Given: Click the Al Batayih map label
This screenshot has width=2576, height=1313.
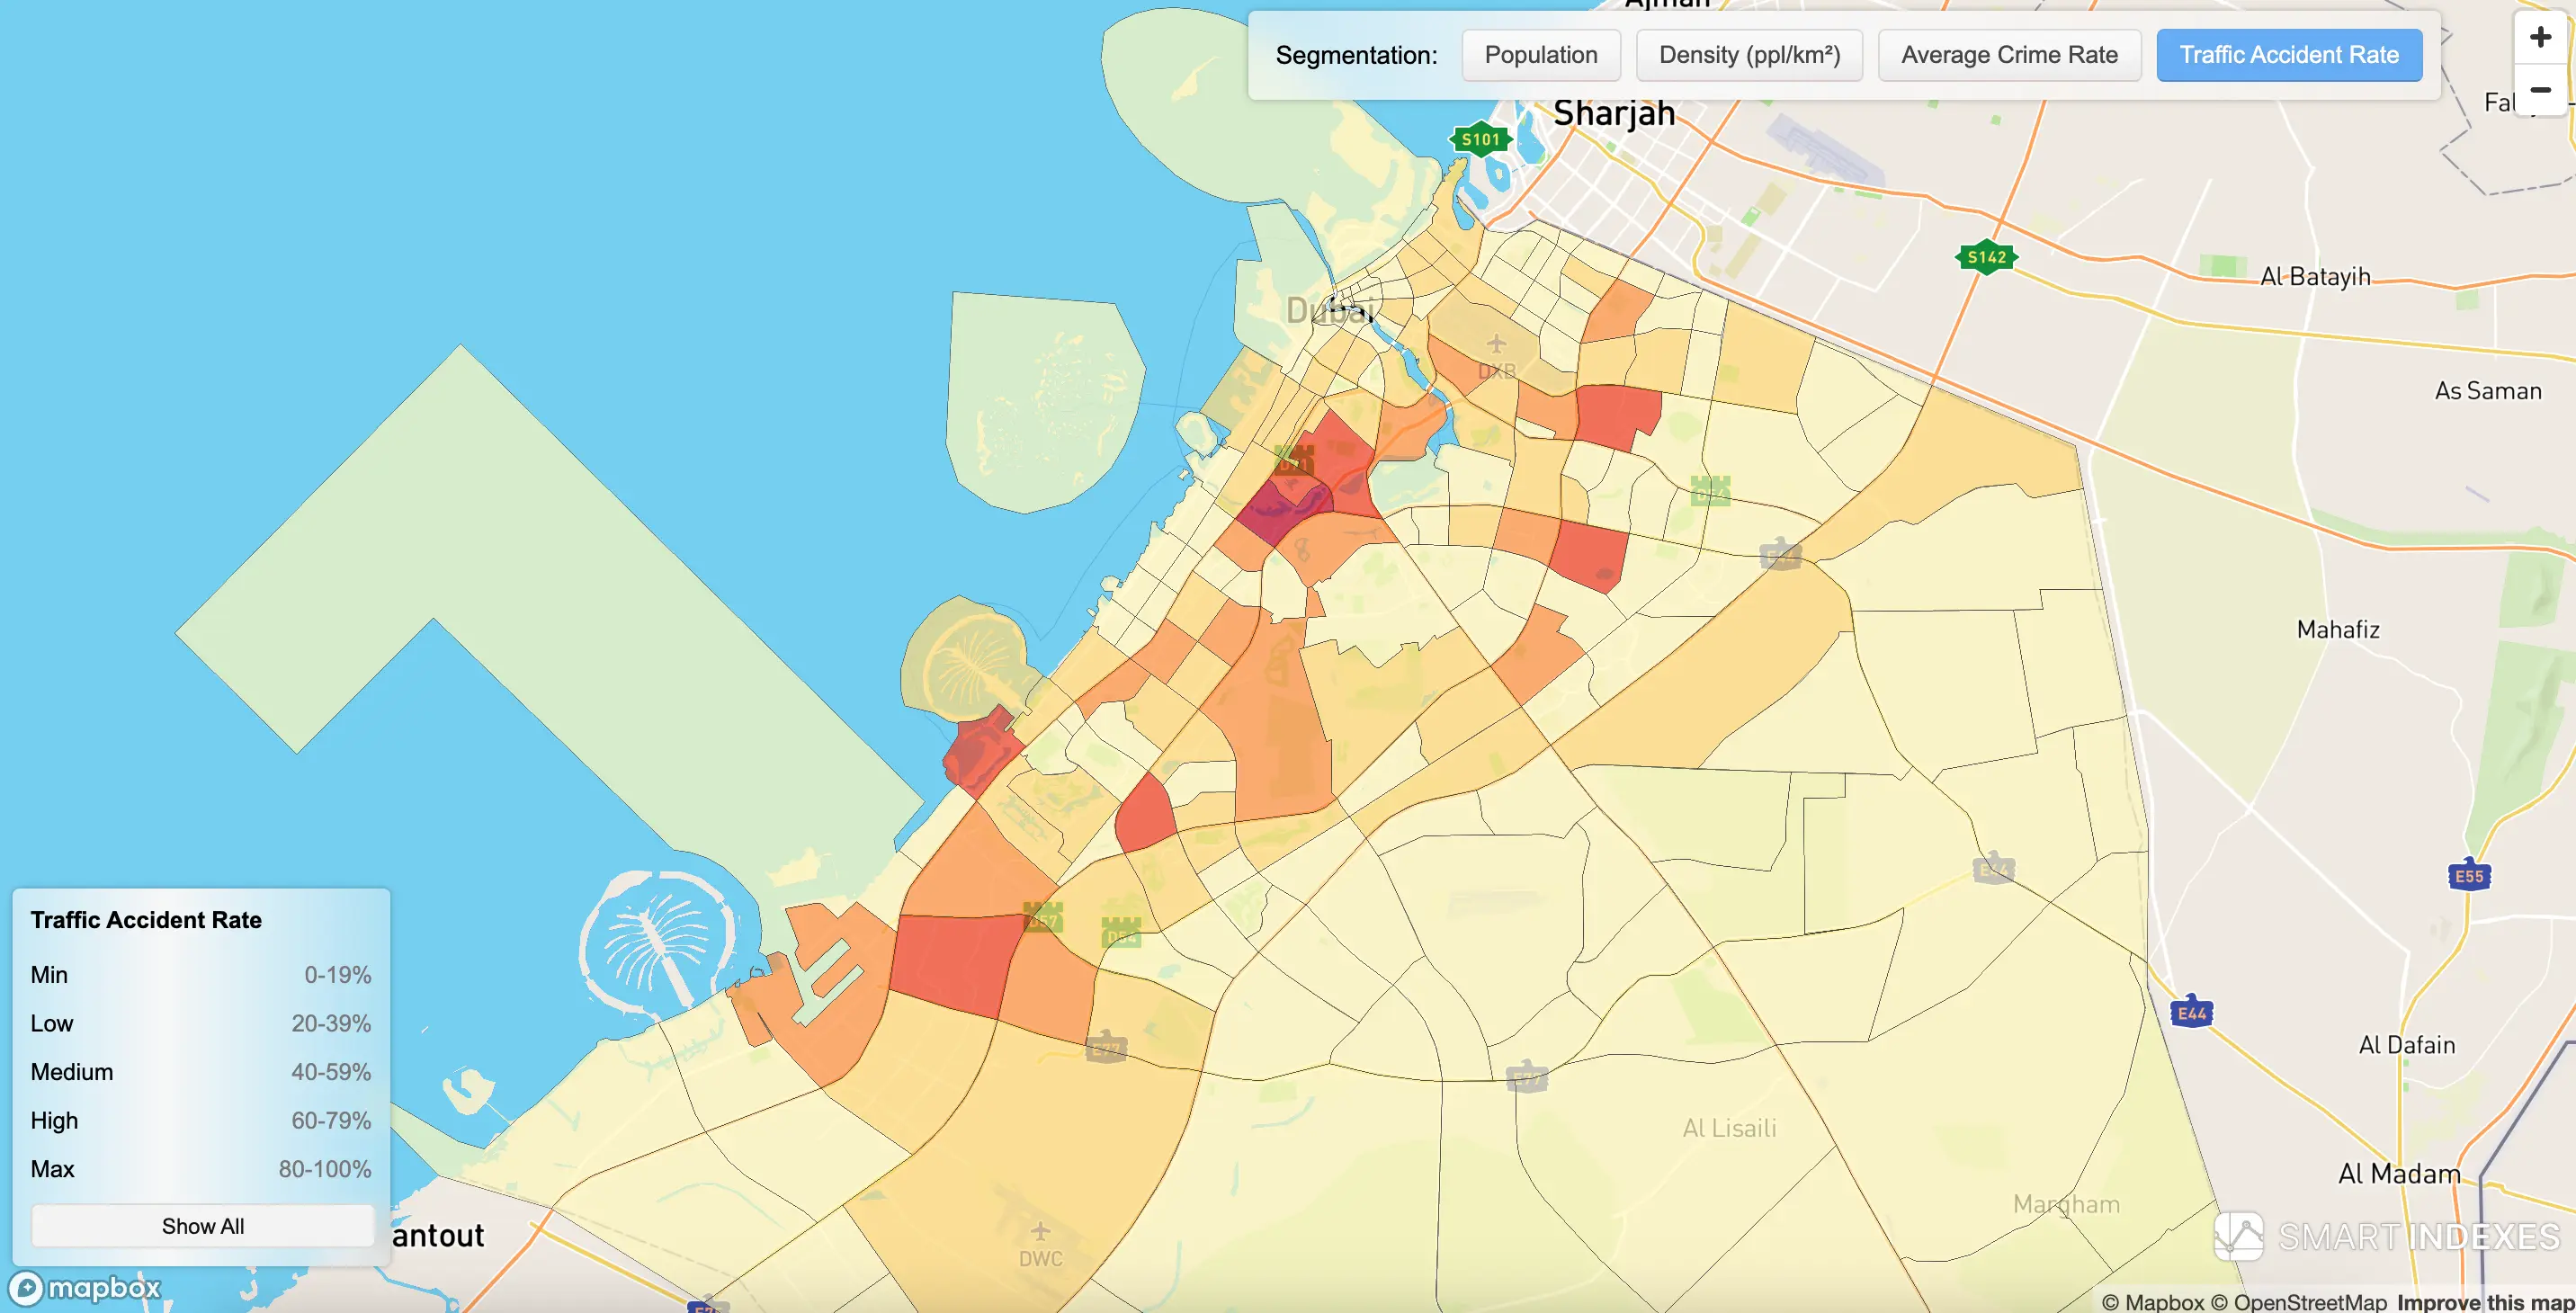Looking at the screenshot, I should [x=2315, y=276].
